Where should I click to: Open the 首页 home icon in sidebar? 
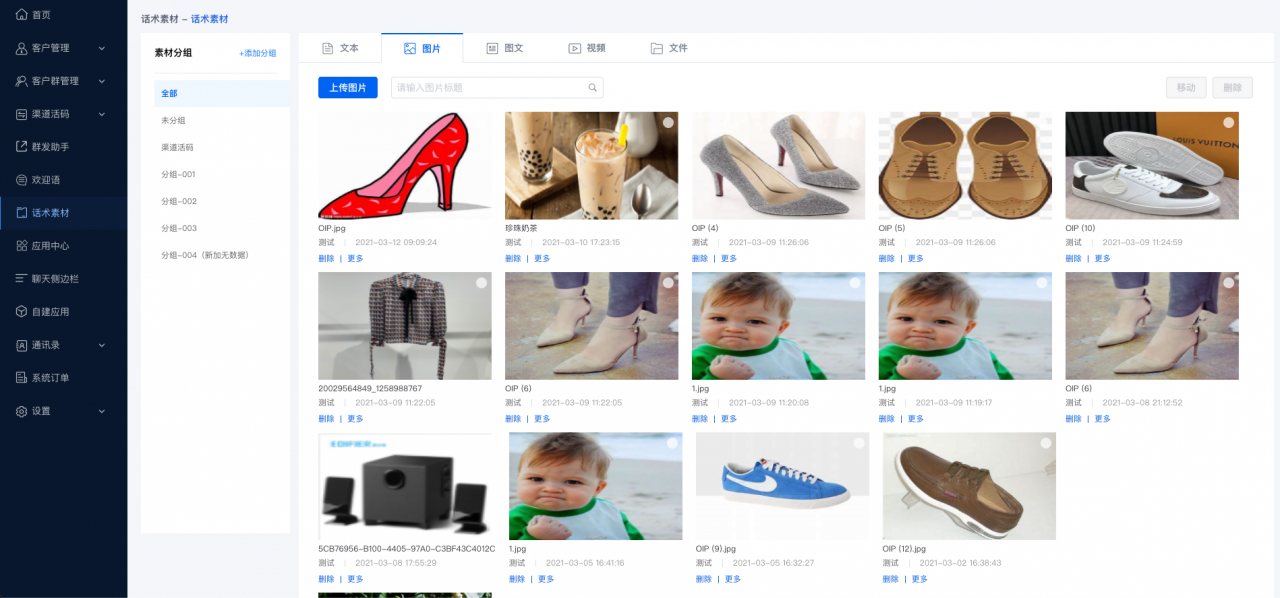[x=22, y=15]
